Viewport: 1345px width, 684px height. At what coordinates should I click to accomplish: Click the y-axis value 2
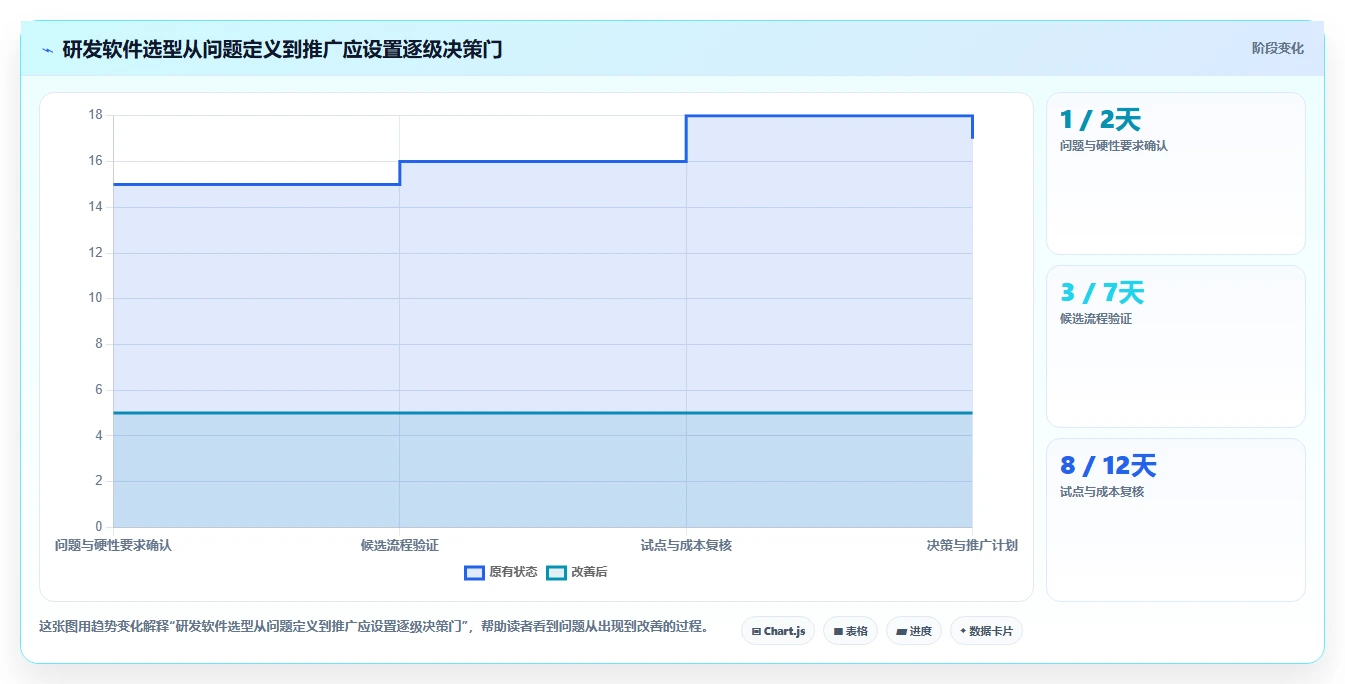pos(99,481)
